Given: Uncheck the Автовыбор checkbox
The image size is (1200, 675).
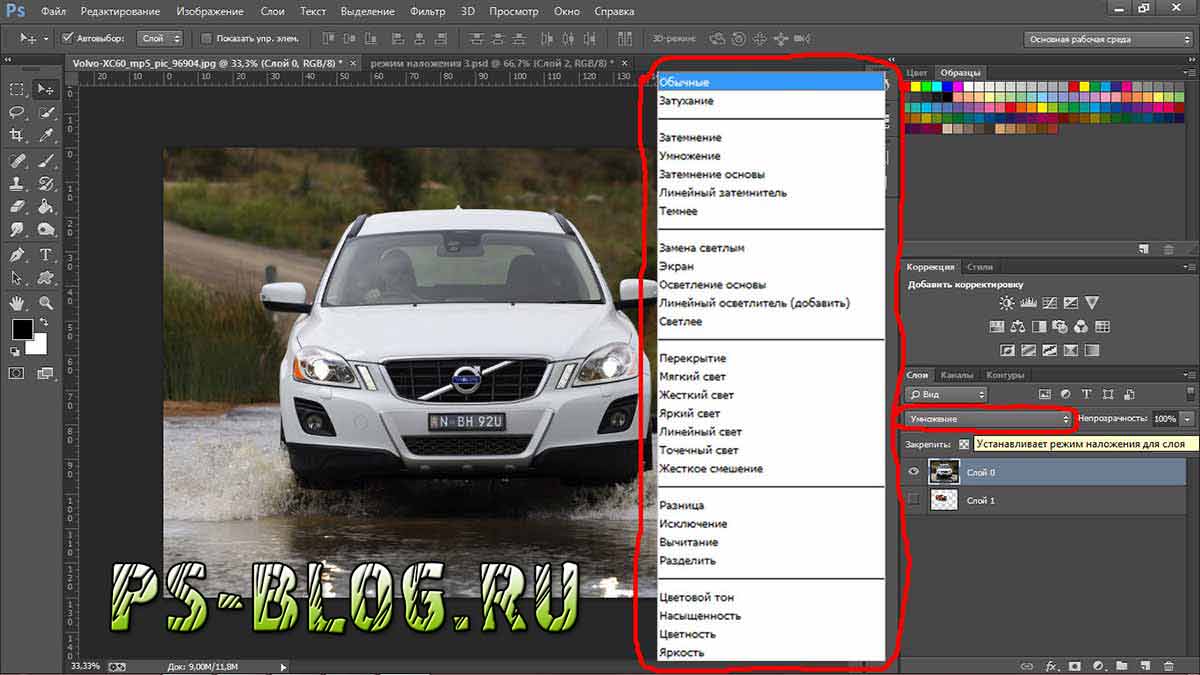Looking at the screenshot, I should click(68, 39).
